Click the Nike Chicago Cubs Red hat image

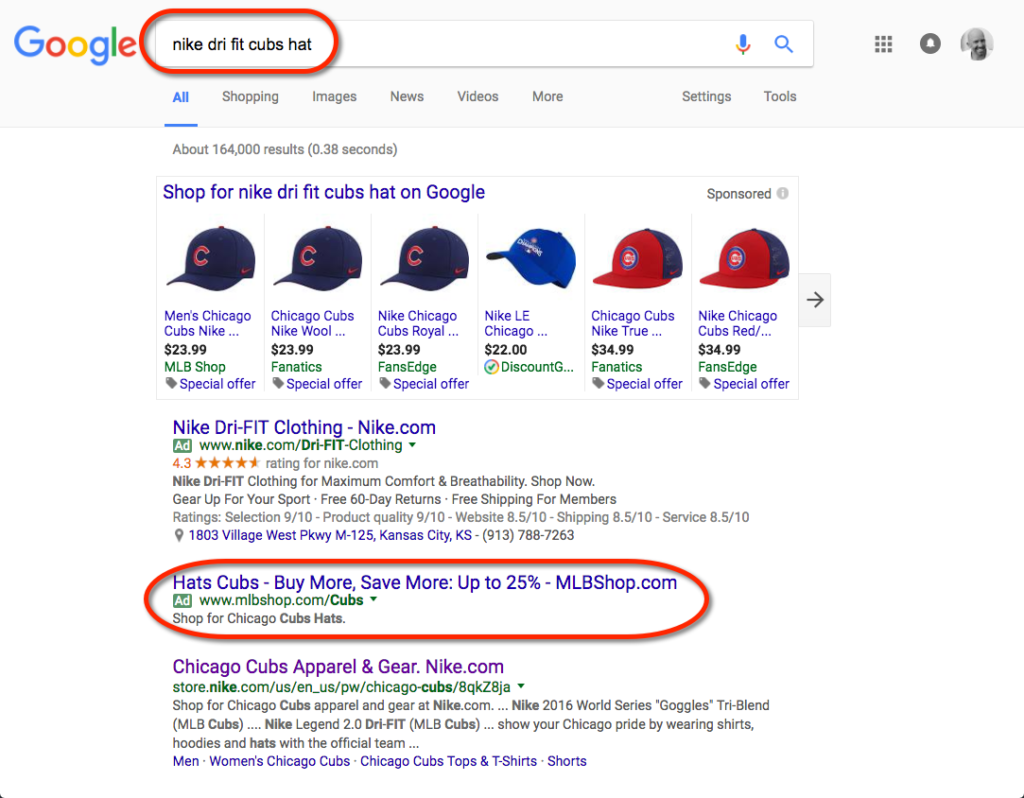pos(744,259)
